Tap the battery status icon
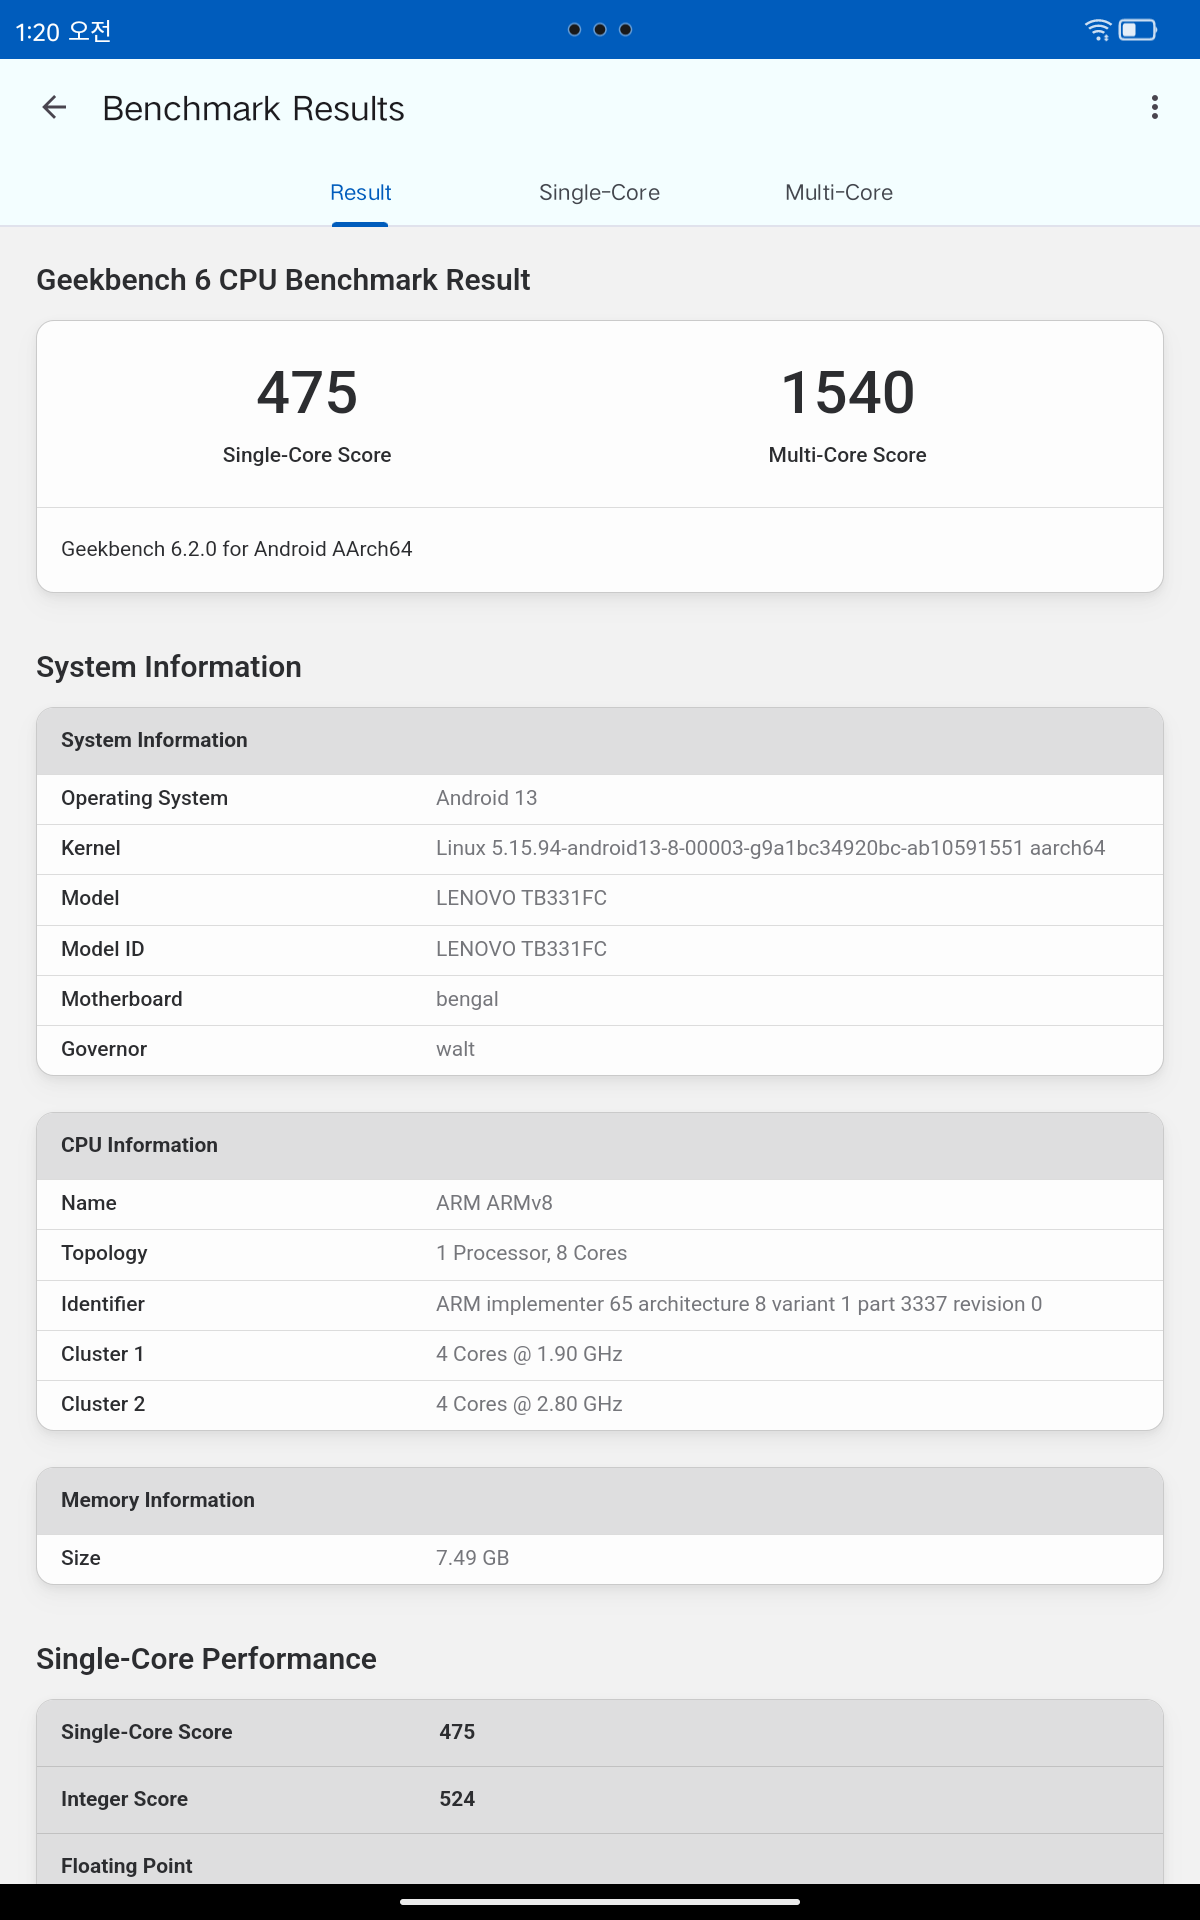1200x1920 pixels. coord(1138,30)
